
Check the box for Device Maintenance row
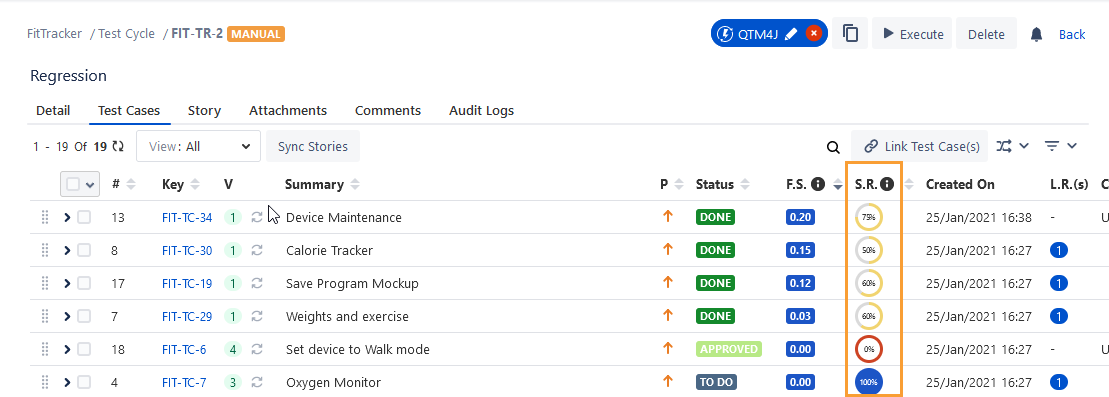[84, 217]
